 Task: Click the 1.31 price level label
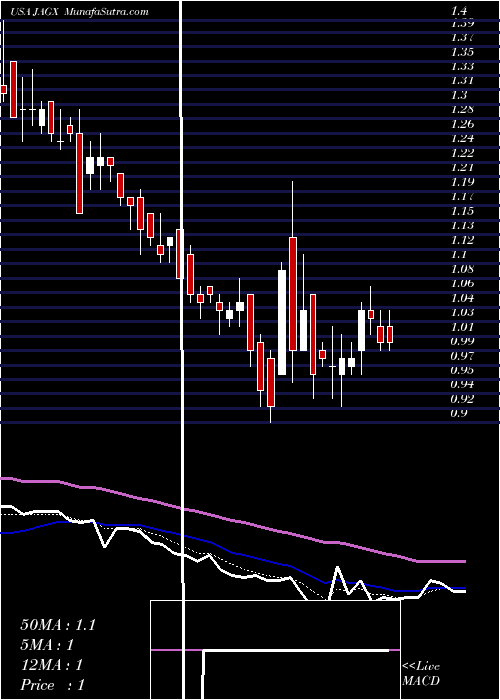pyautogui.click(x=462, y=81)
